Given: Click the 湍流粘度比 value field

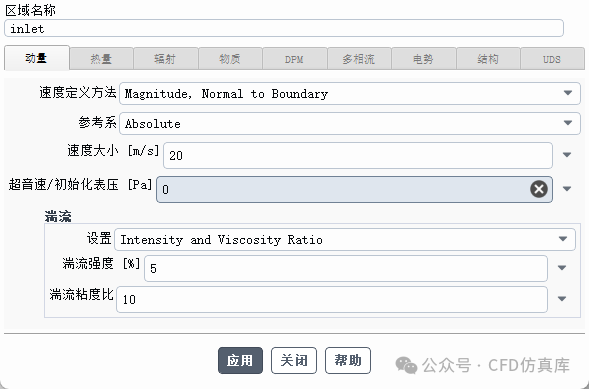Looking at the screenshot, I should coord(332,299).
